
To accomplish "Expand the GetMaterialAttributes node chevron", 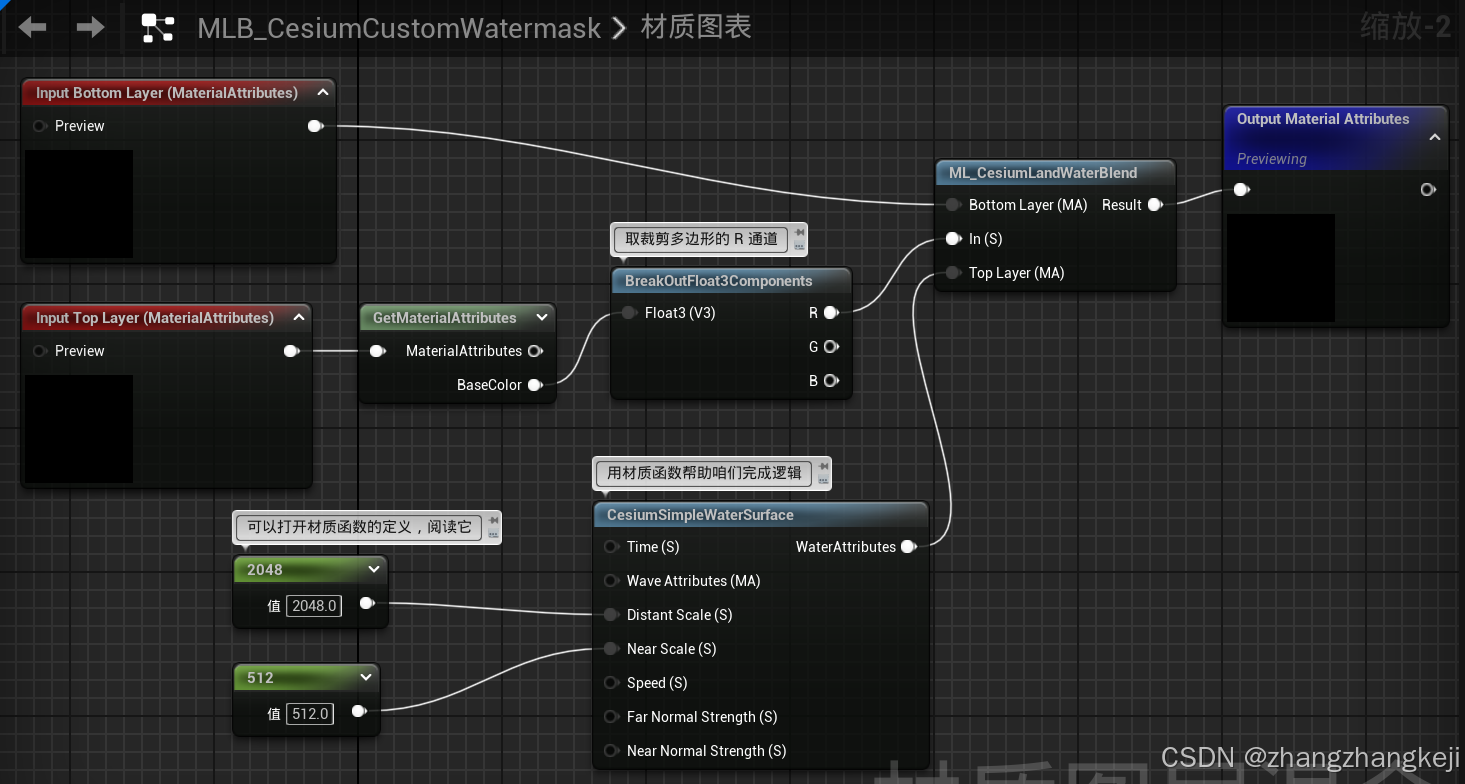I will point(542,318).
